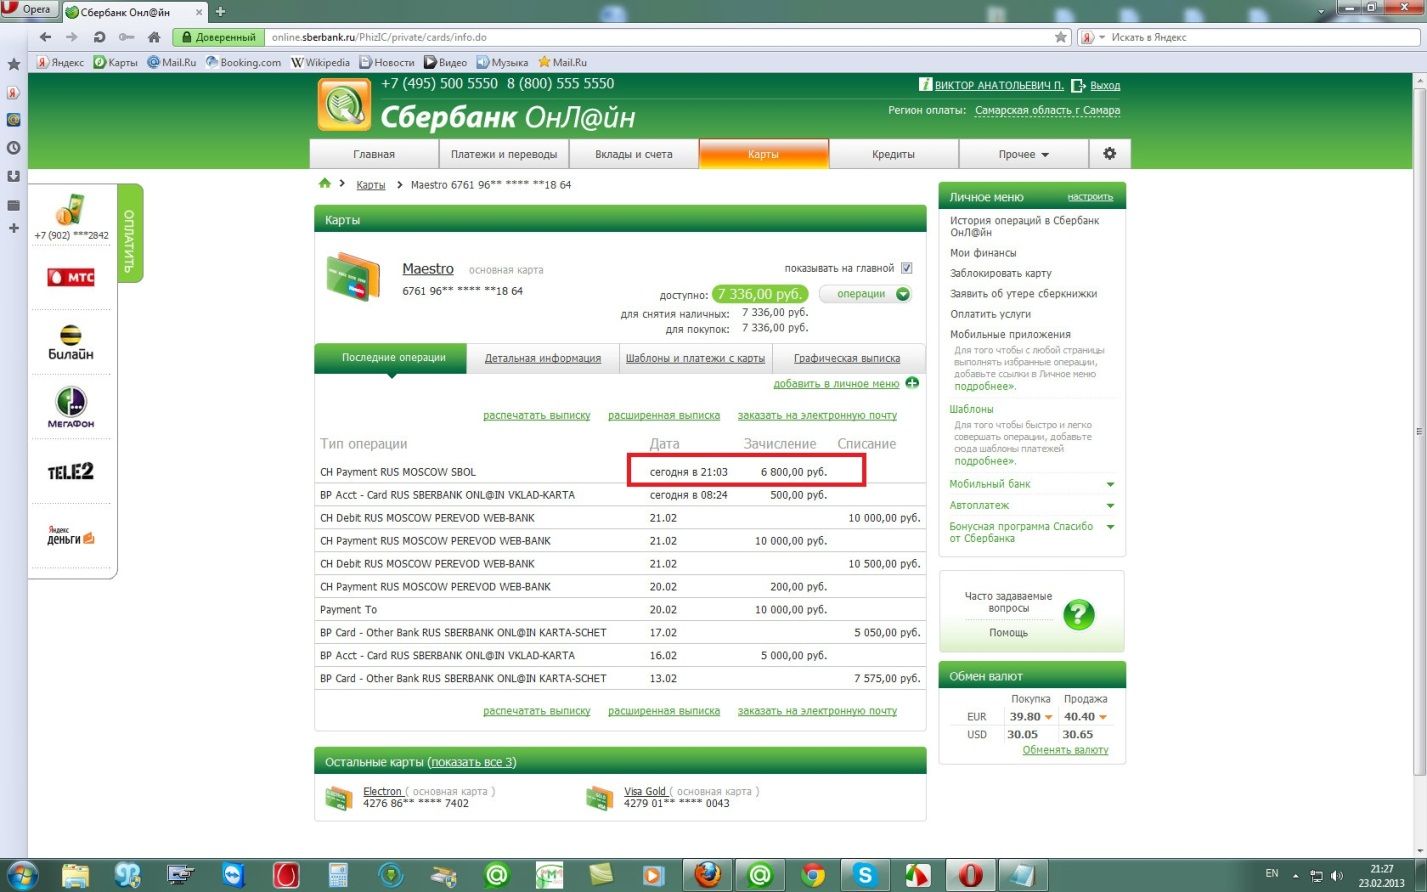Image resolution: width=1427 pixels, height=892 pixels.
Task: Open help via the green question mark
Action: coord(1079,614)
